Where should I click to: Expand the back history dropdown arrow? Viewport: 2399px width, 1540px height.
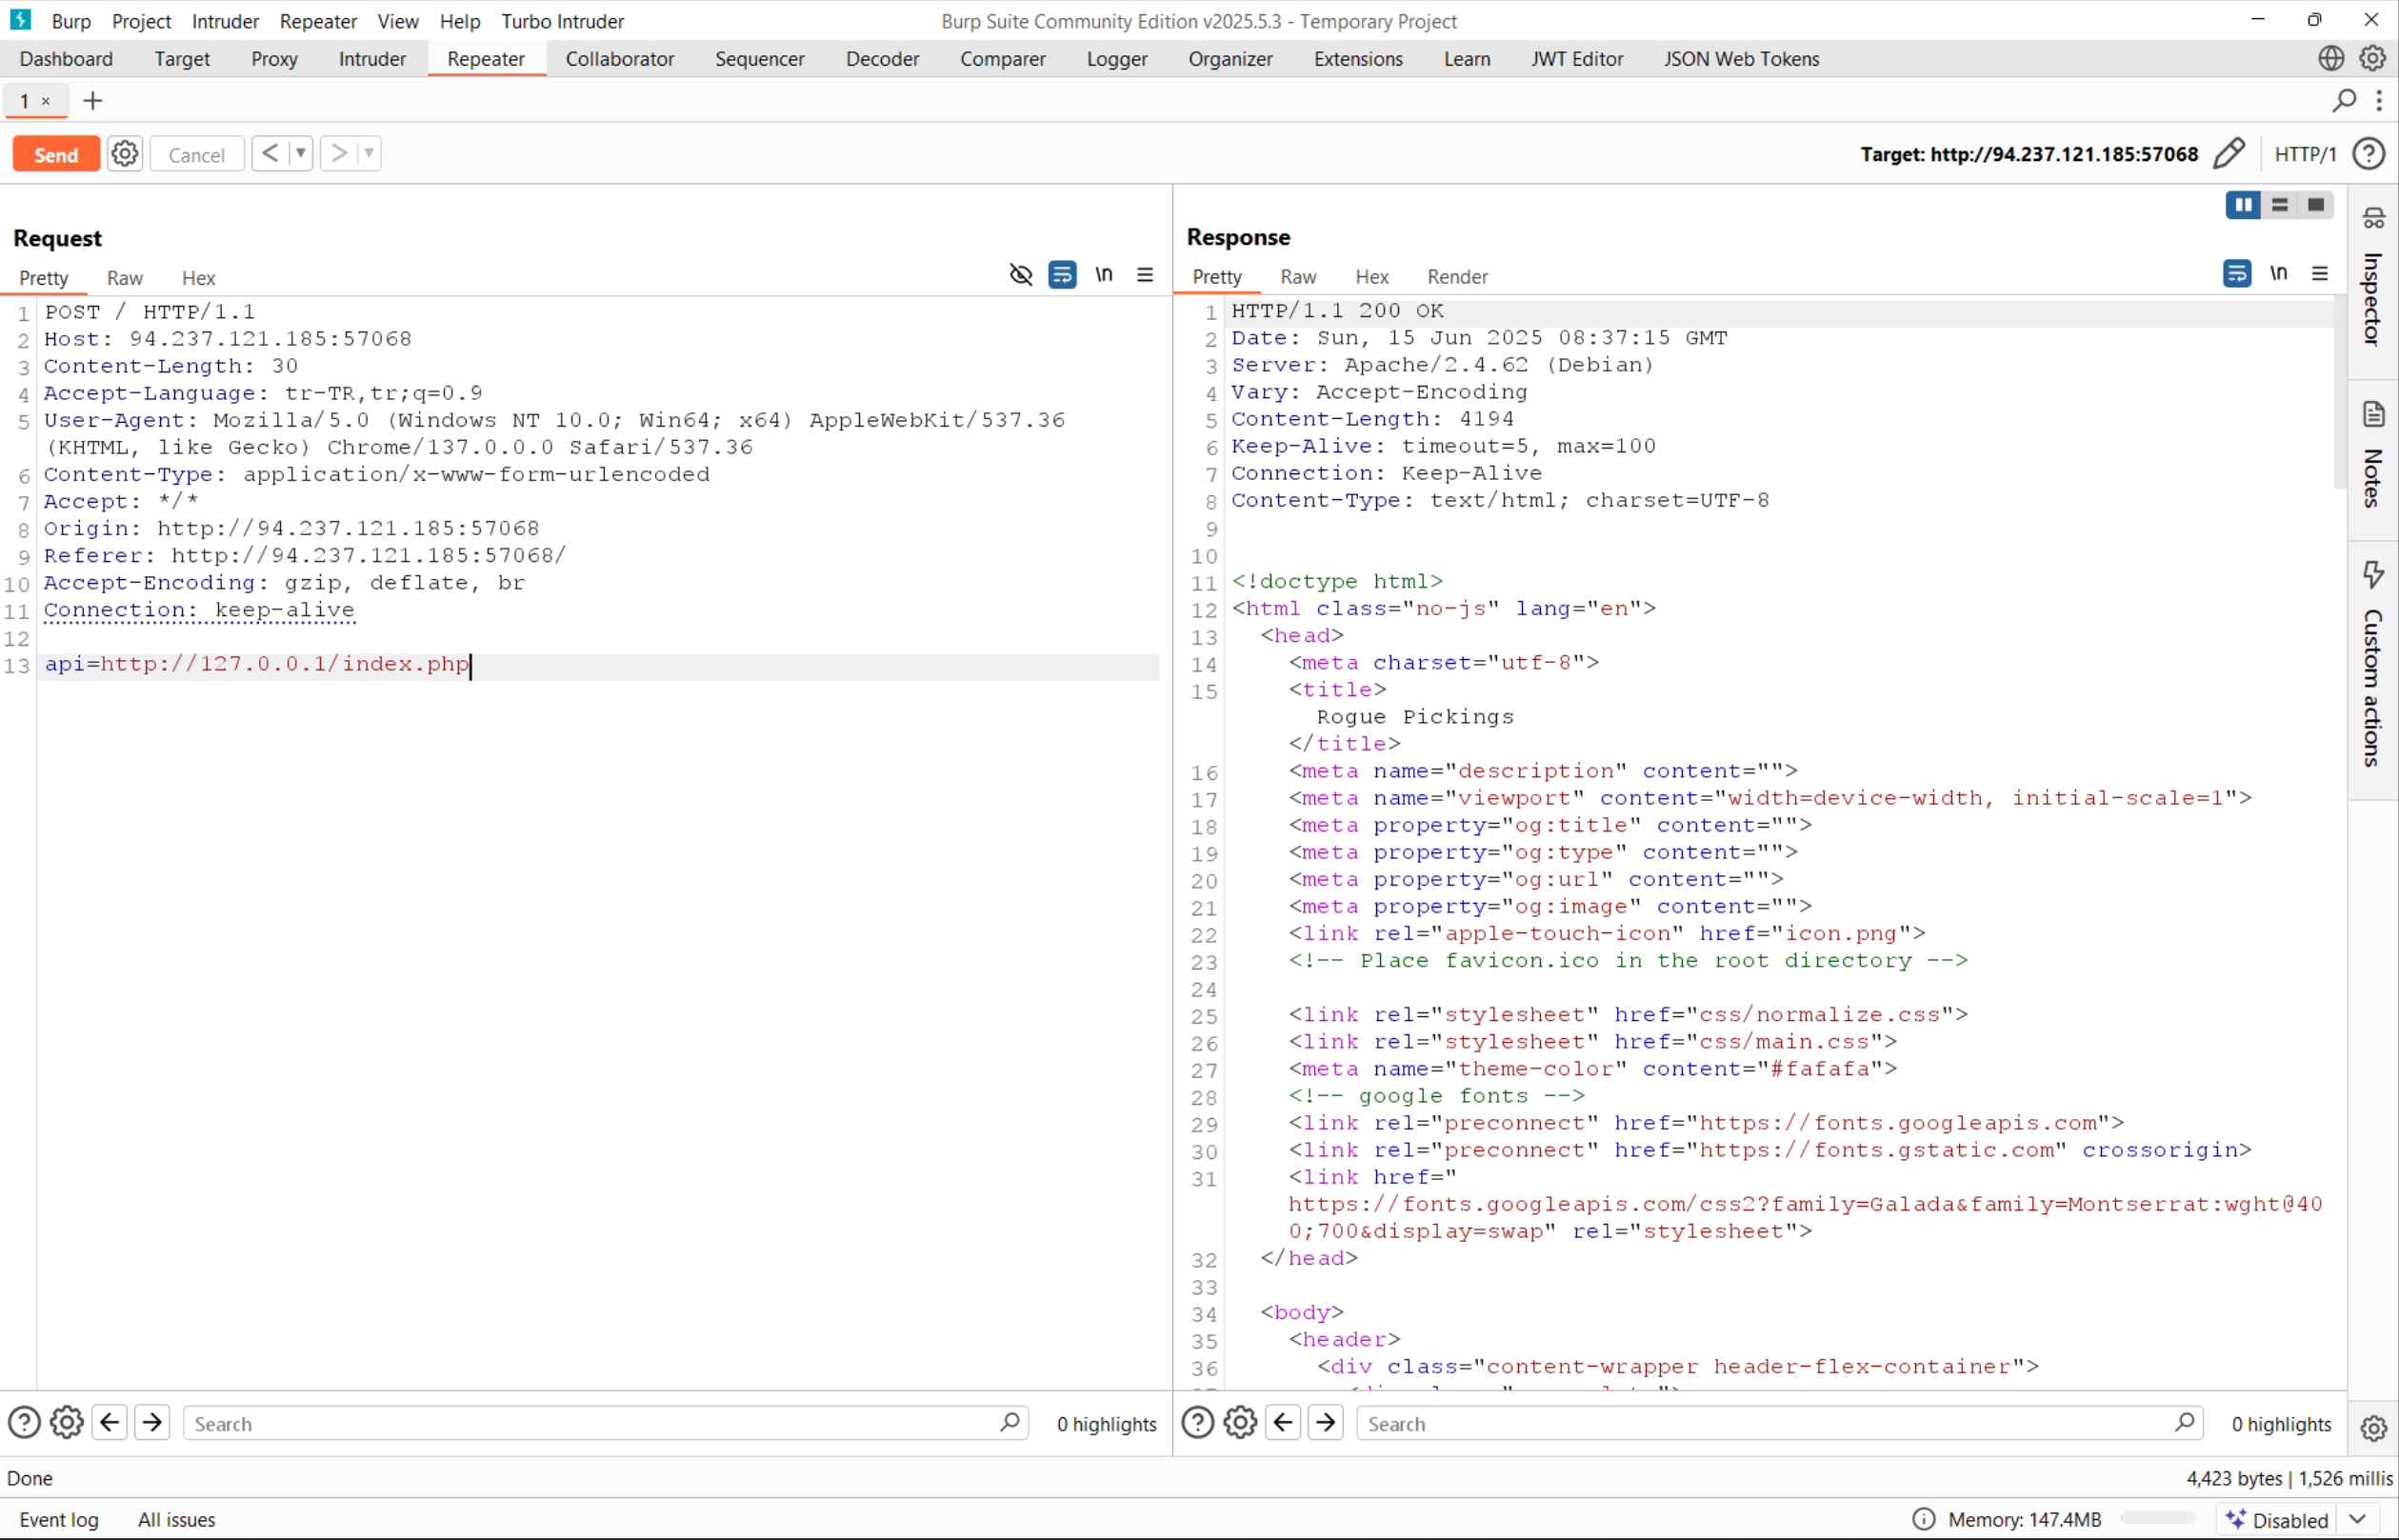coord(300,153)
